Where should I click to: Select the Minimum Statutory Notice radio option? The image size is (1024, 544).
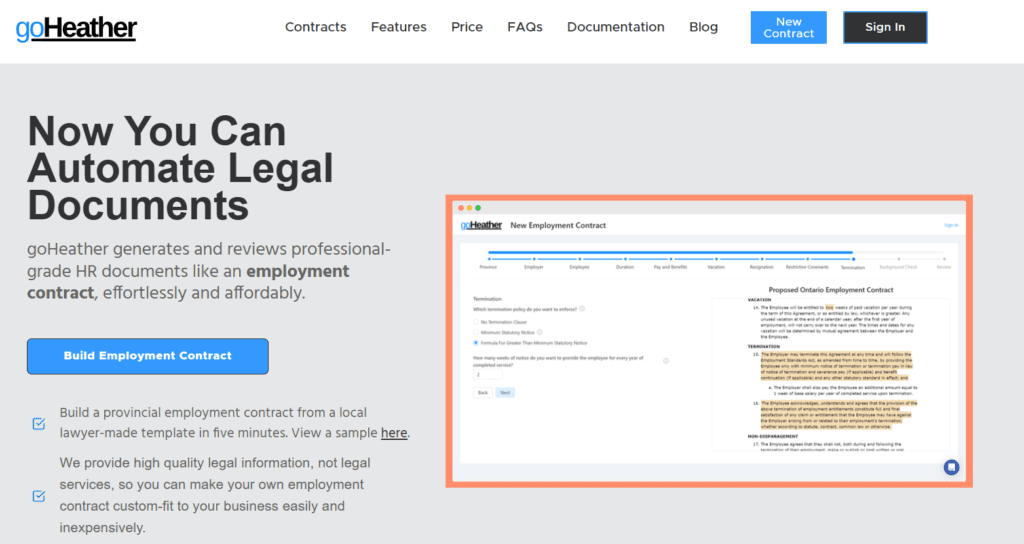(x=476, y=332)
